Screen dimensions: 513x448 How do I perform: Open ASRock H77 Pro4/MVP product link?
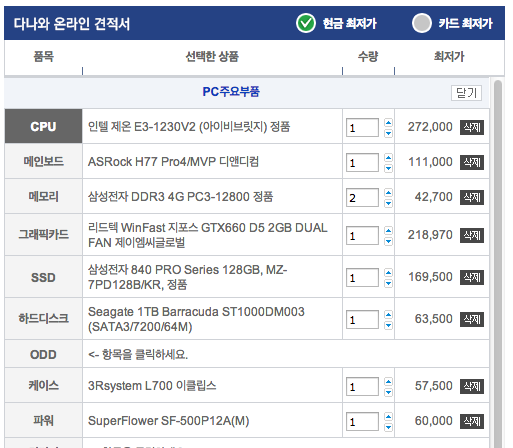point(173,162)
